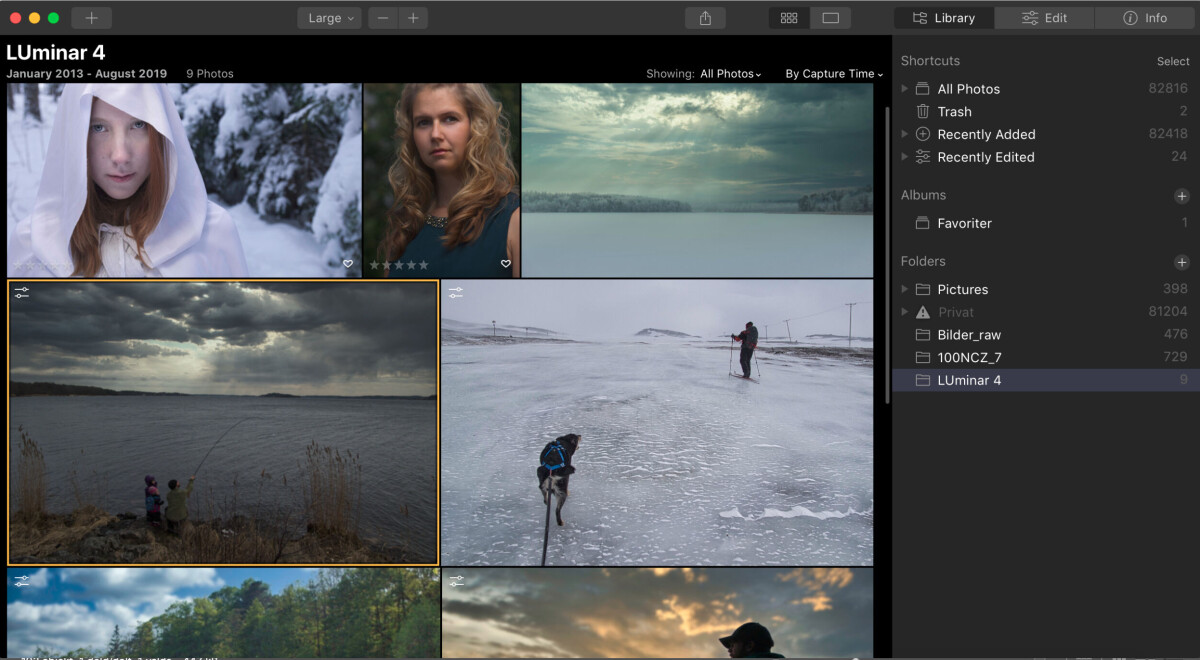Add a new folder with plus icon
Viewport: 1200px width, 660px height.
1181,262
